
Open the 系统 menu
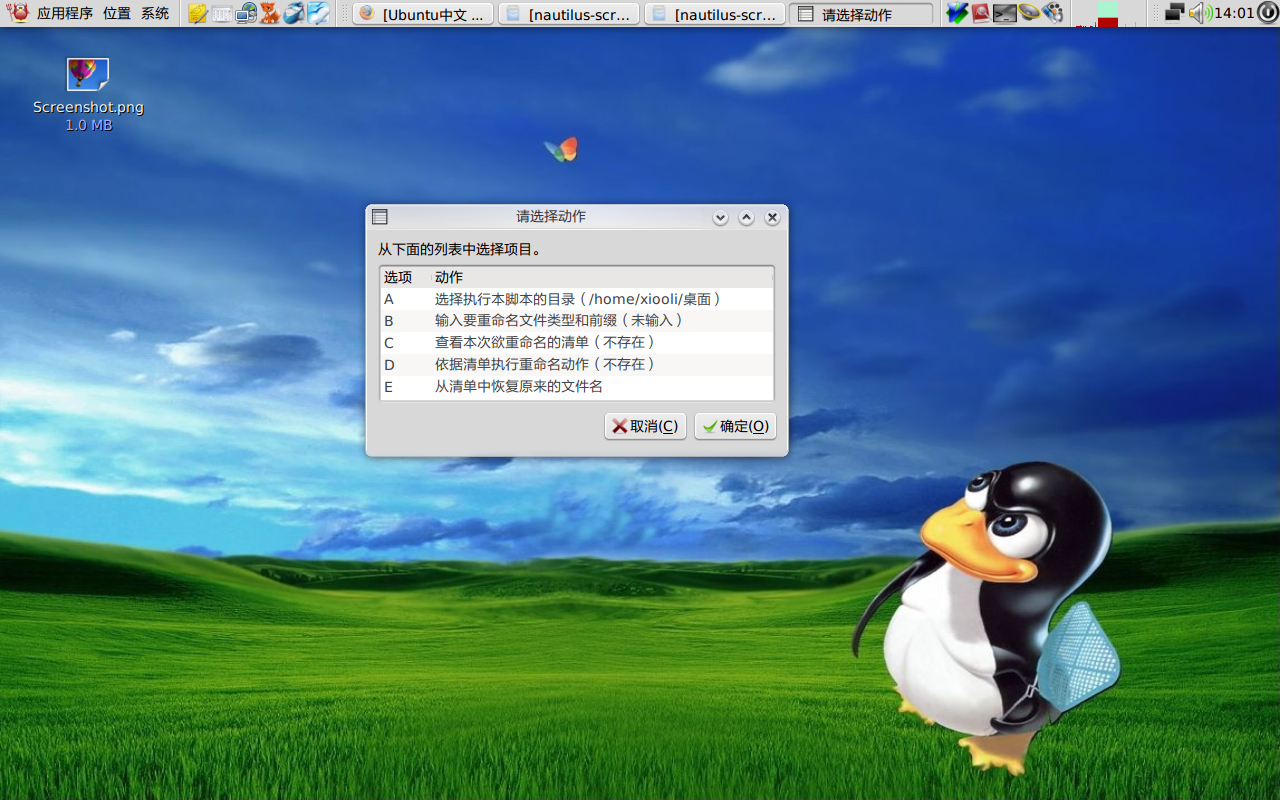tap(155, 14)
